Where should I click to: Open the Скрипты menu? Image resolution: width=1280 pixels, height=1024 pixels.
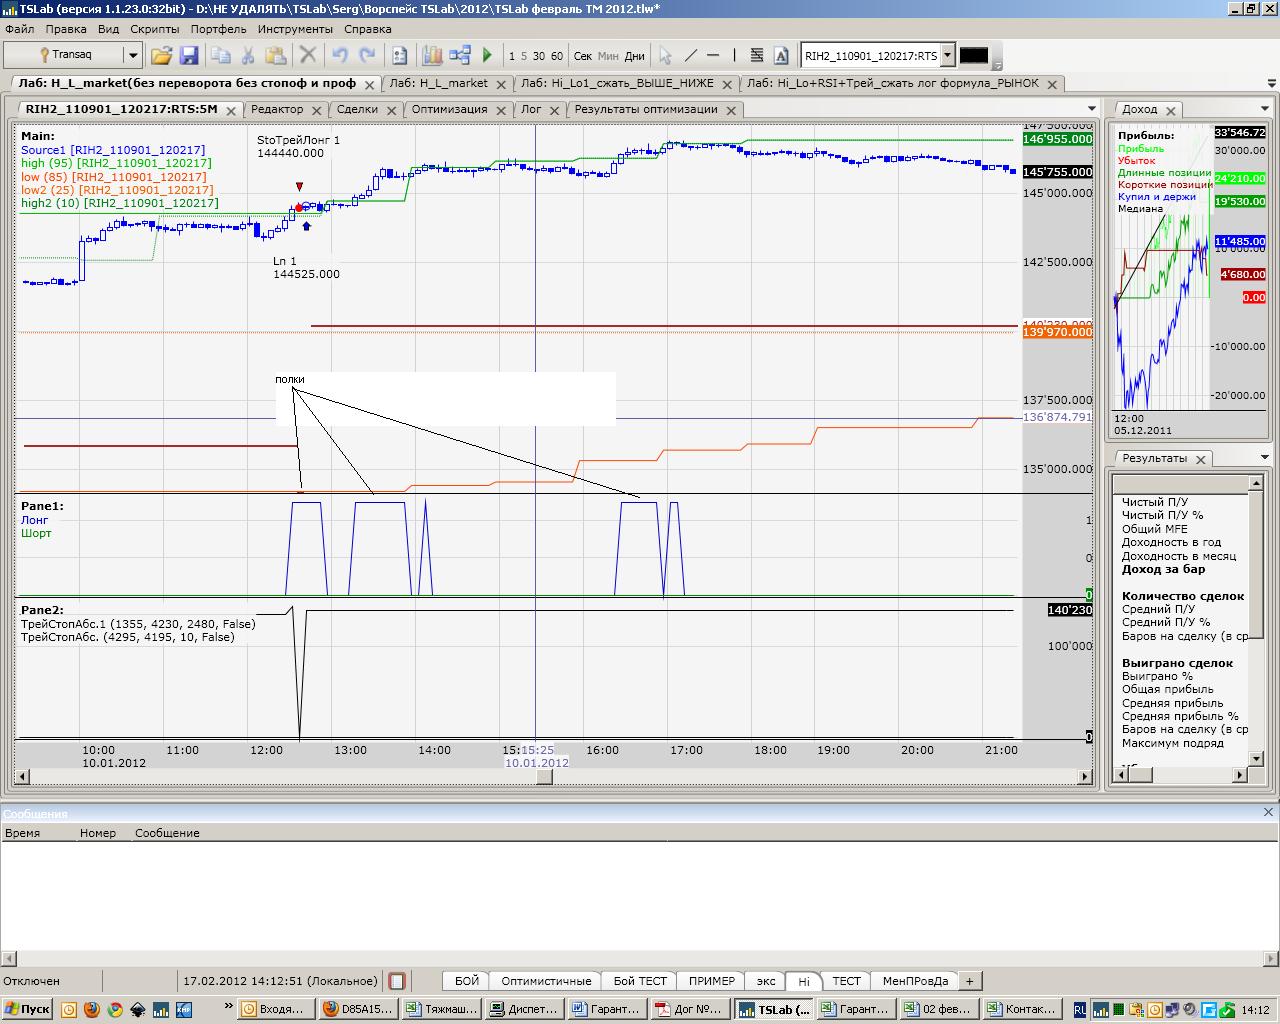[154, 29]
